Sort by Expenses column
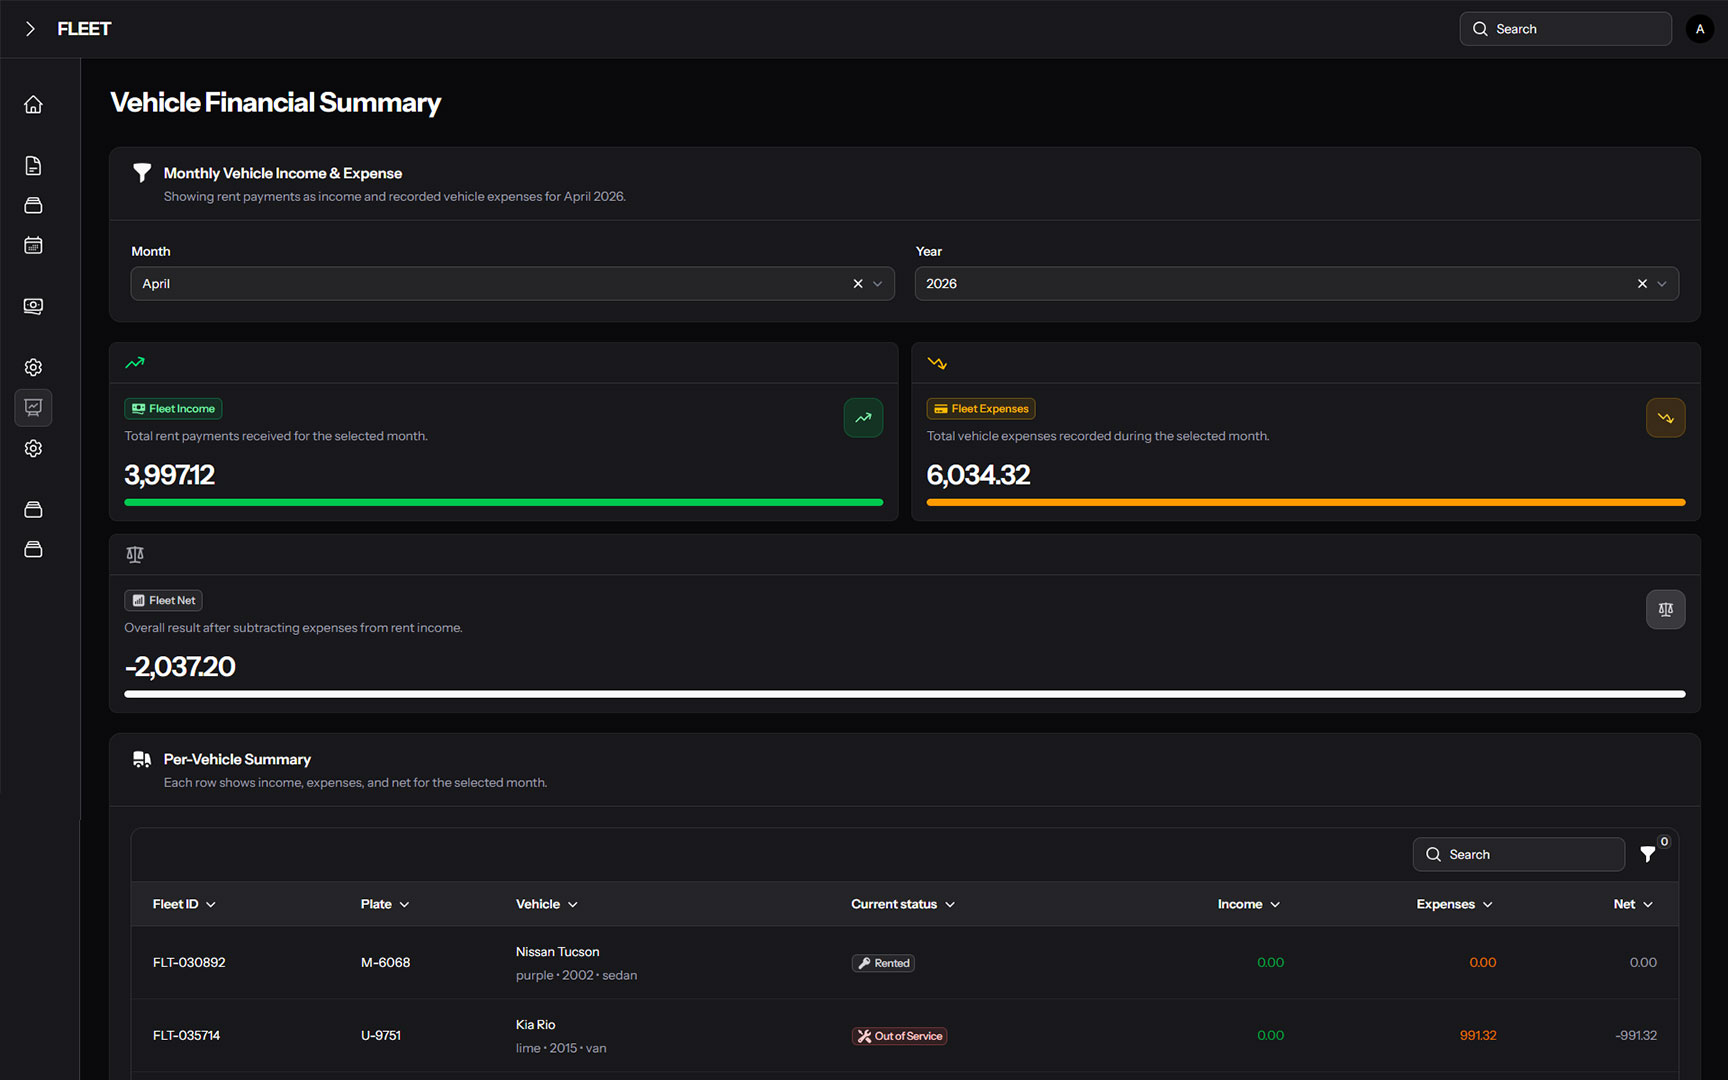Viewport: 1728px width, 1080px height. coord(1455,904)
